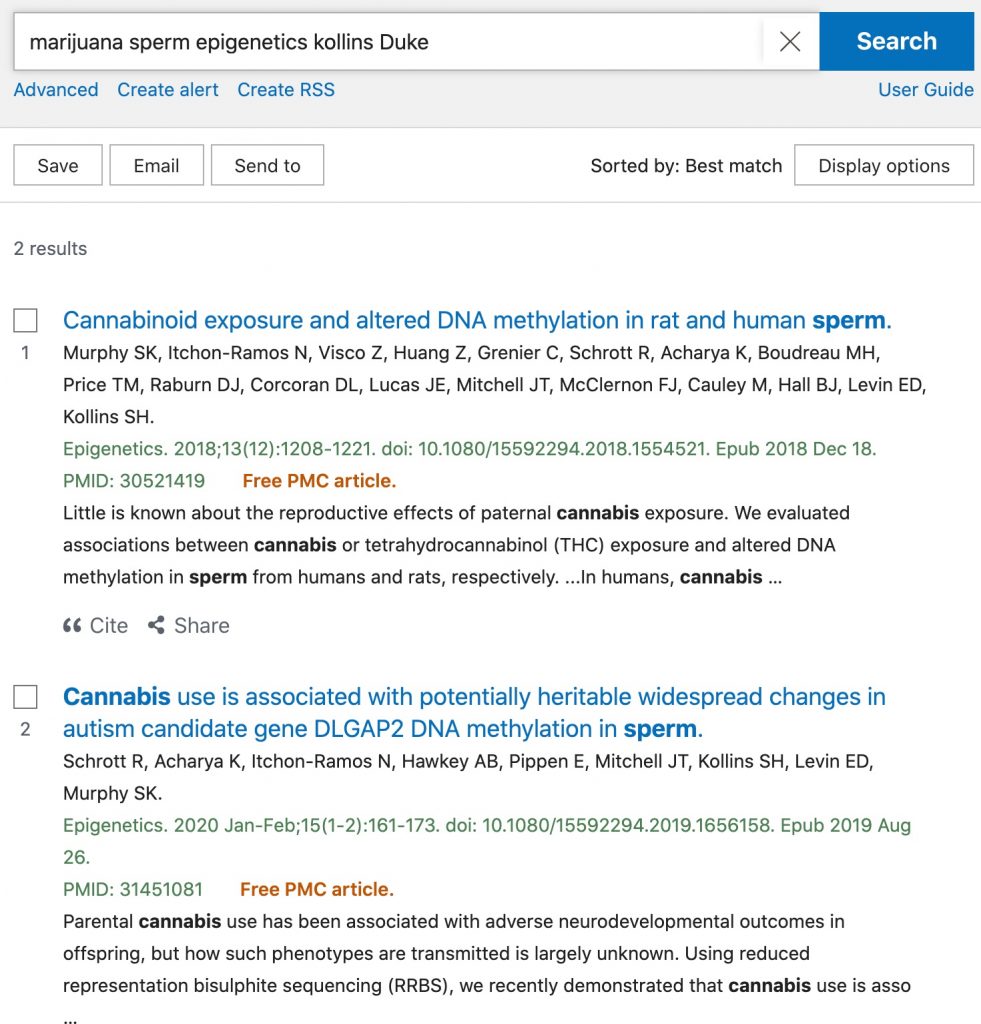Create an RSS feed for this search
The image size is (981, 1024).
[x=286, y=89]
